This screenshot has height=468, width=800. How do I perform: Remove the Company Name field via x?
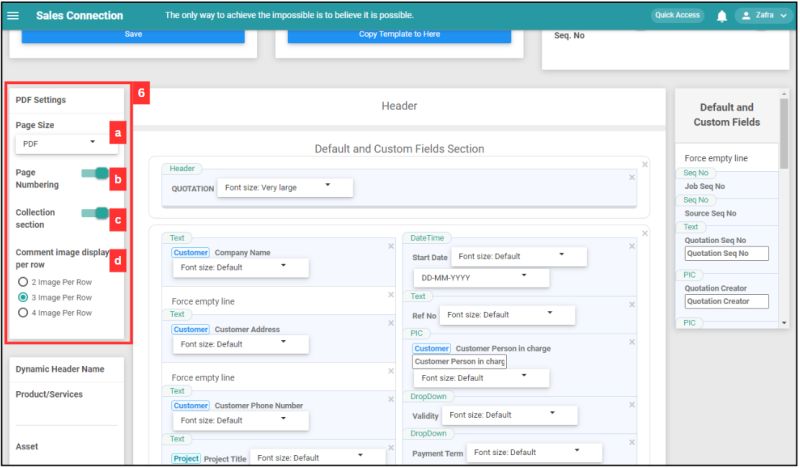pos(391,246)
